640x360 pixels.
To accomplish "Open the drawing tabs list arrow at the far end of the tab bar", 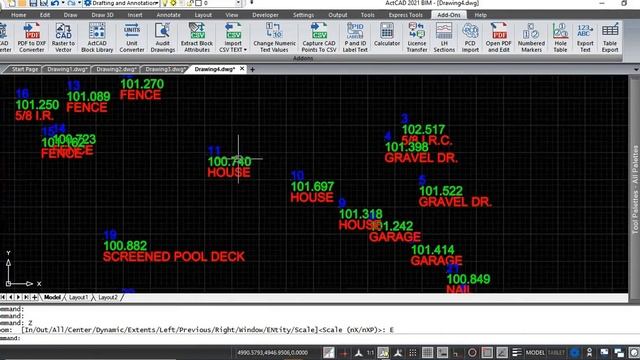I will (636, 70).
